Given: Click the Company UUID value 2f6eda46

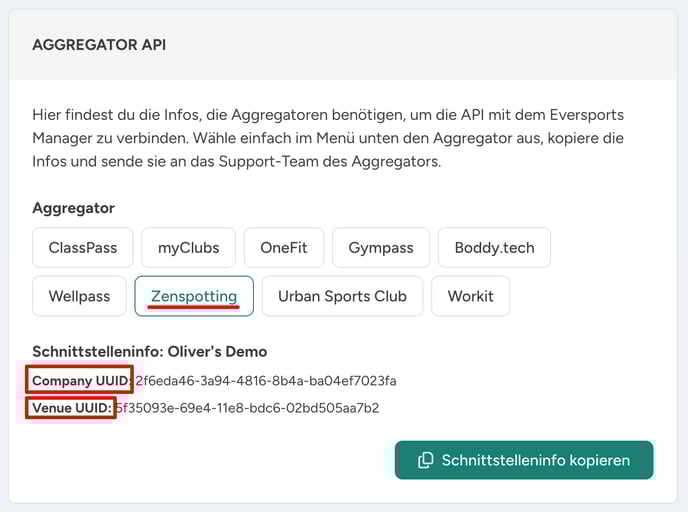Looking at the screenshot, I should pos(266,380).
